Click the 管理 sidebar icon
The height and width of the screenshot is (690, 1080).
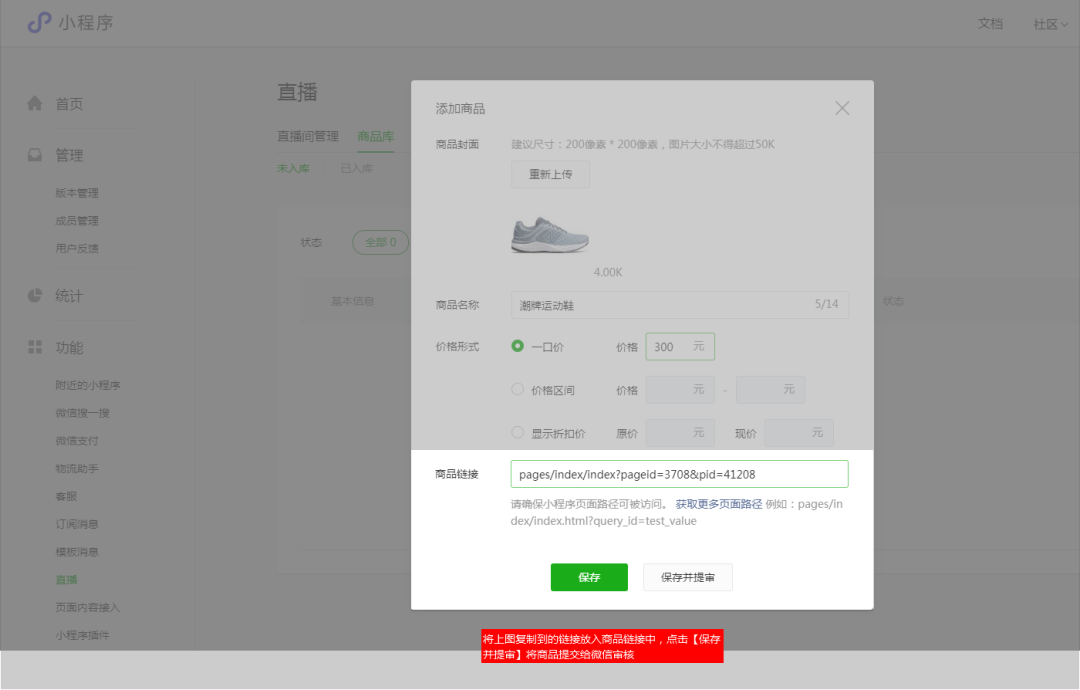36,154
